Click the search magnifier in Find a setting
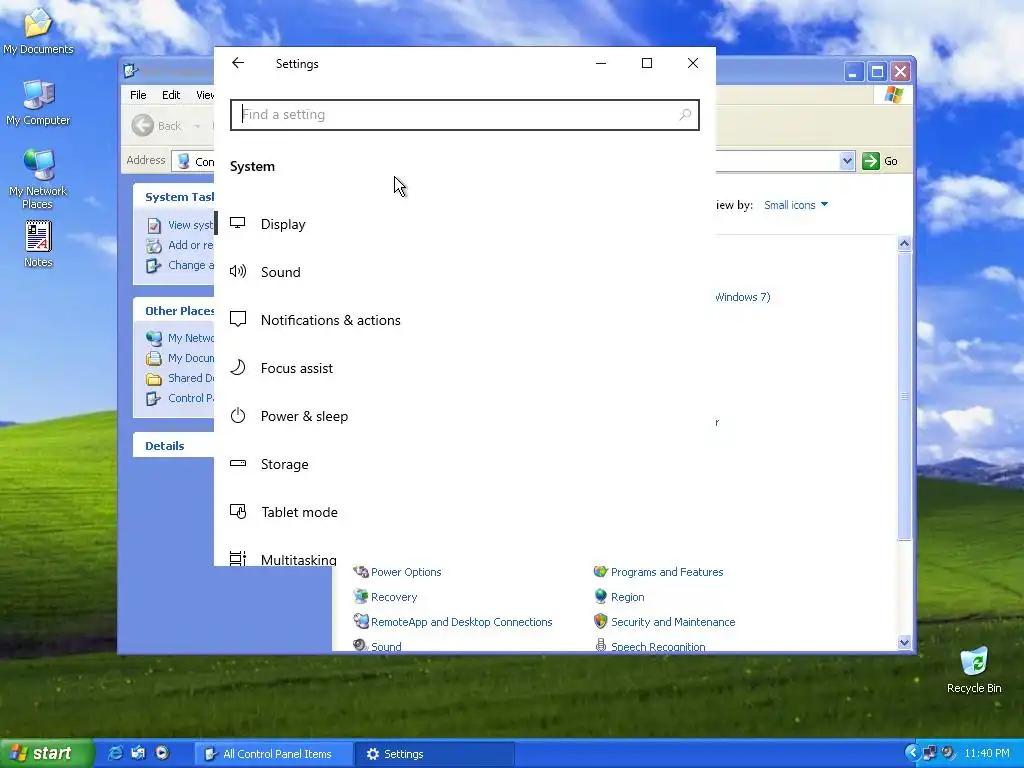This screenshot has height=768, width=1024. 685,115
